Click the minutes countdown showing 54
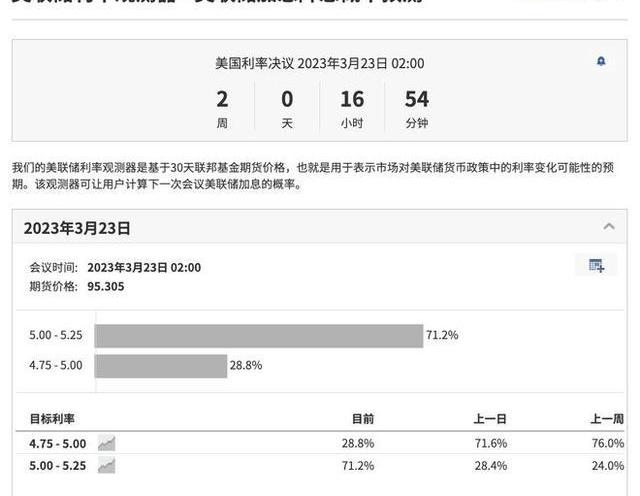Viewport: 640px width, 496px height. click(x=417, y=99)
